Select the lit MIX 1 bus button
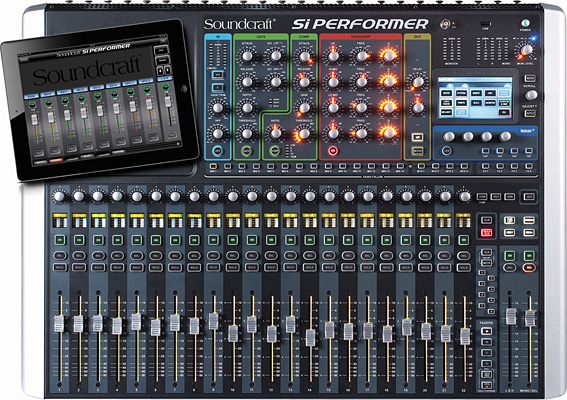 [213, 166]
